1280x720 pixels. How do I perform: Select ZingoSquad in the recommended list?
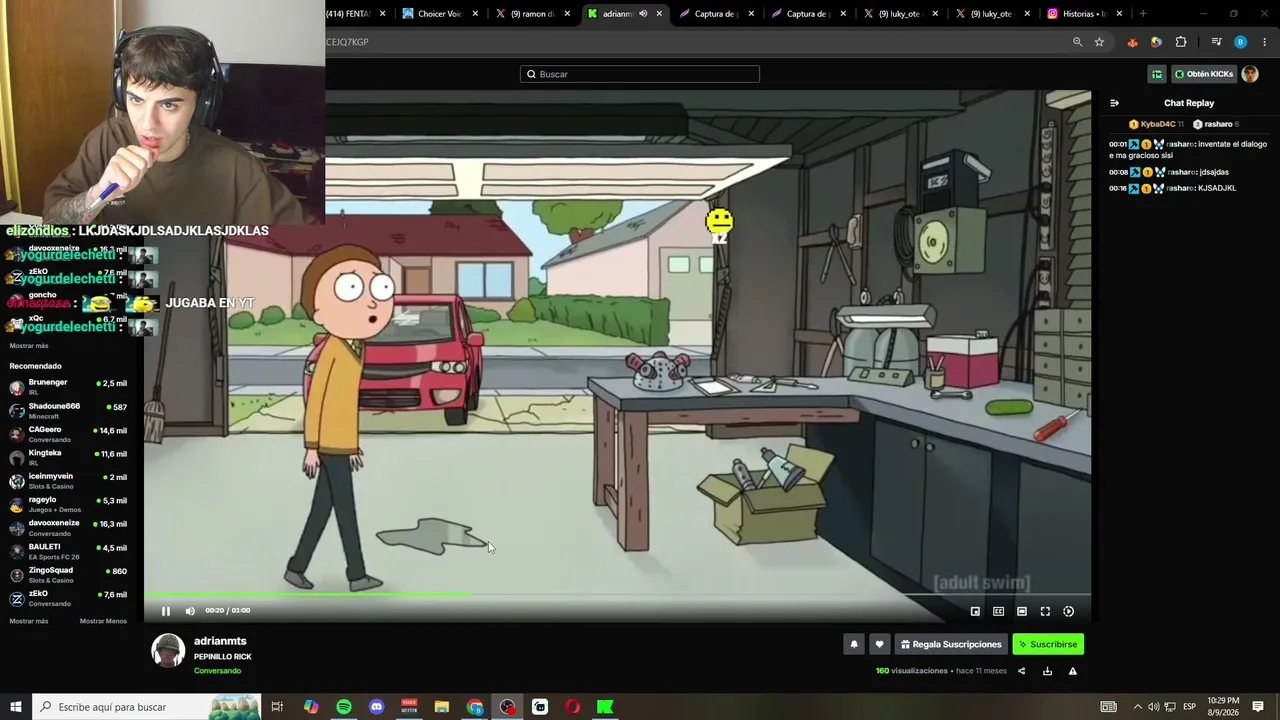point(69,574)
